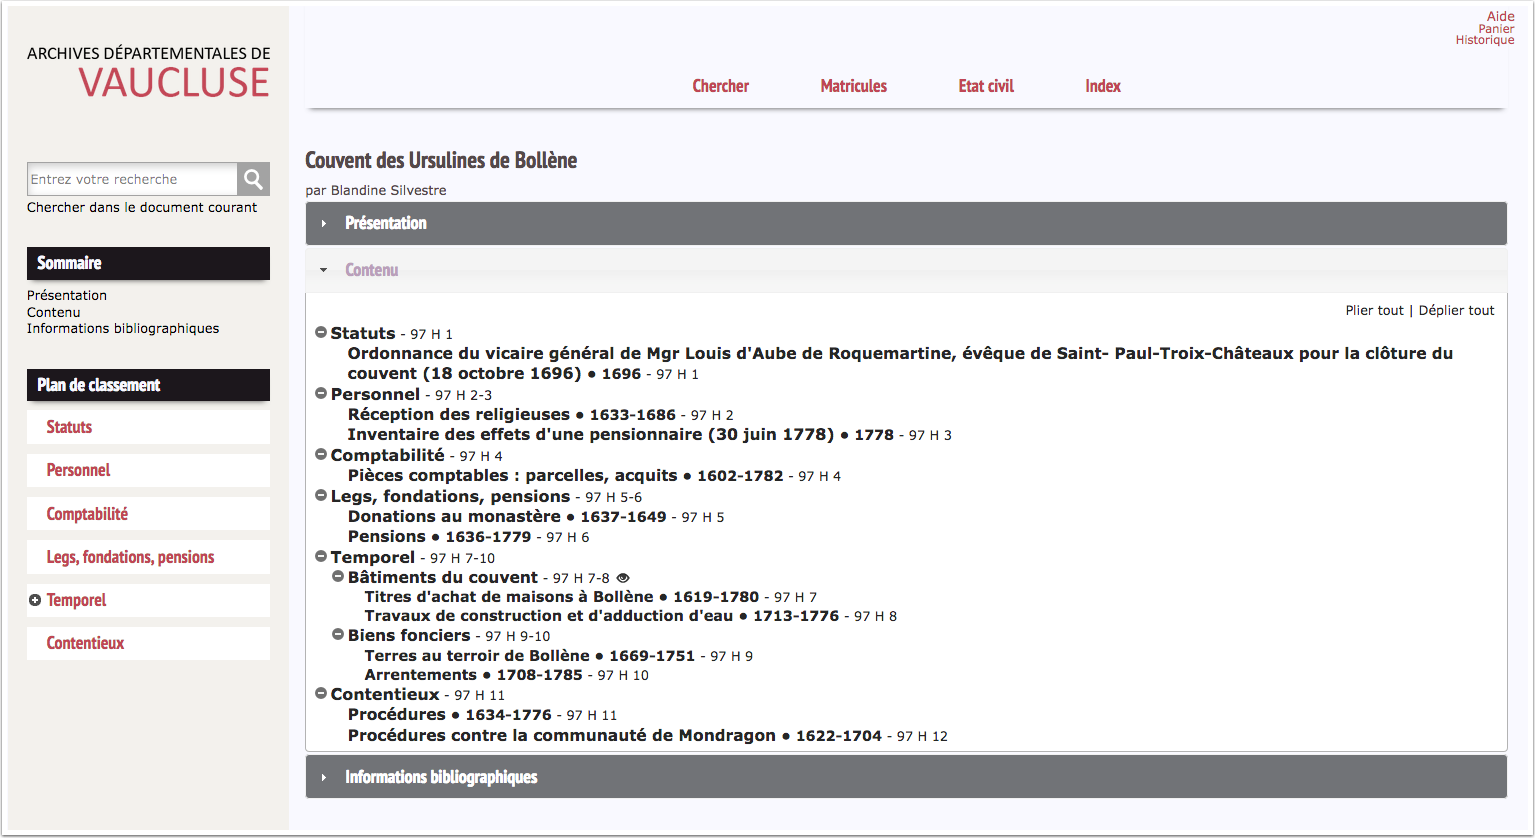Collapse the Personnel minus icon
Screen dimensions: 1535x838
point(321,394)
